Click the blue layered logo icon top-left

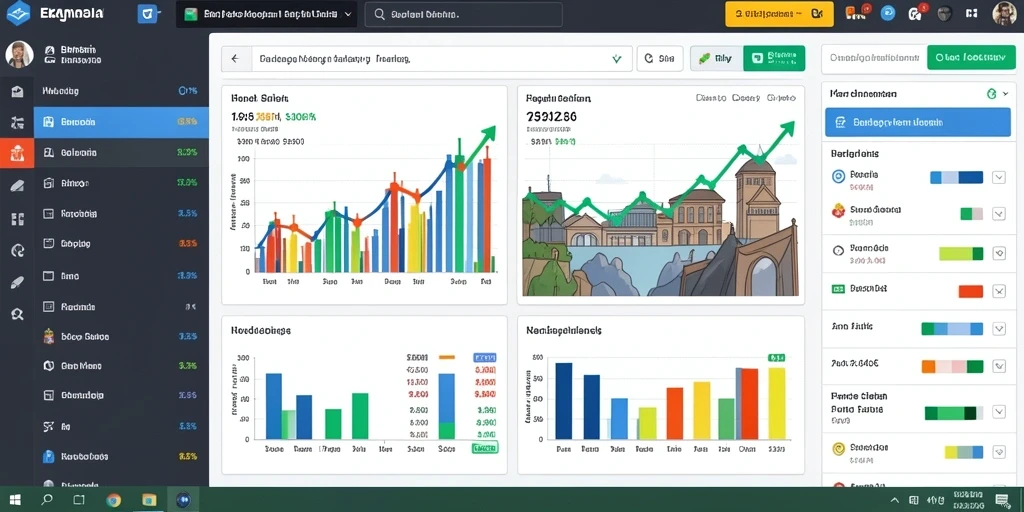[18, 13]
